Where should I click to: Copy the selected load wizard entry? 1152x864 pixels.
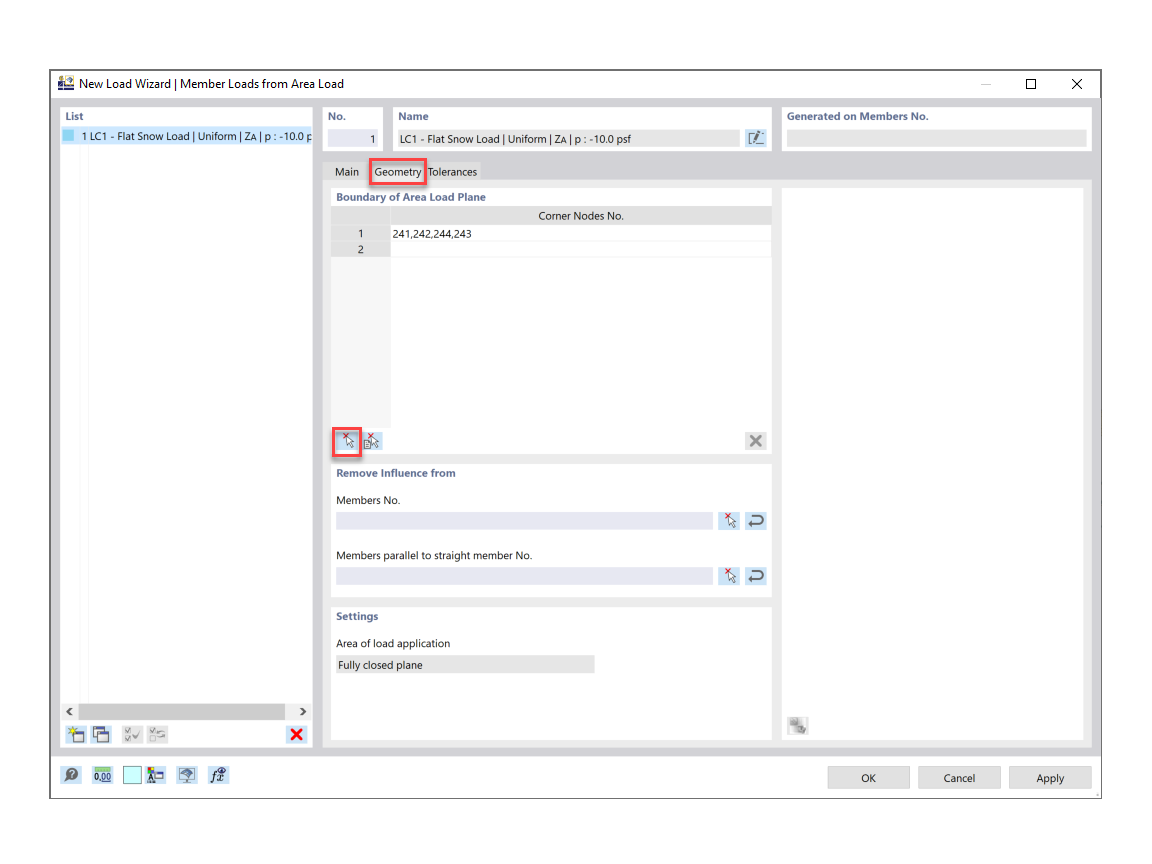click(101, 734)
